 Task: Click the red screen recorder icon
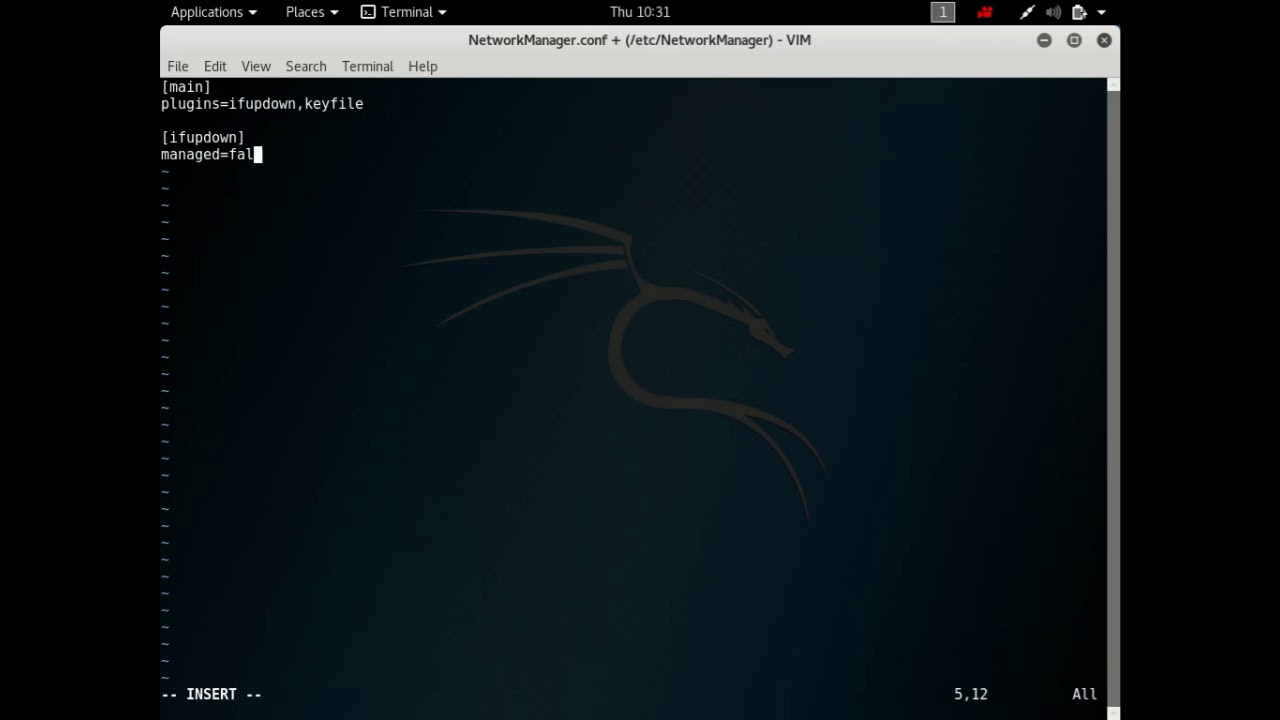[x=985, y=12]
